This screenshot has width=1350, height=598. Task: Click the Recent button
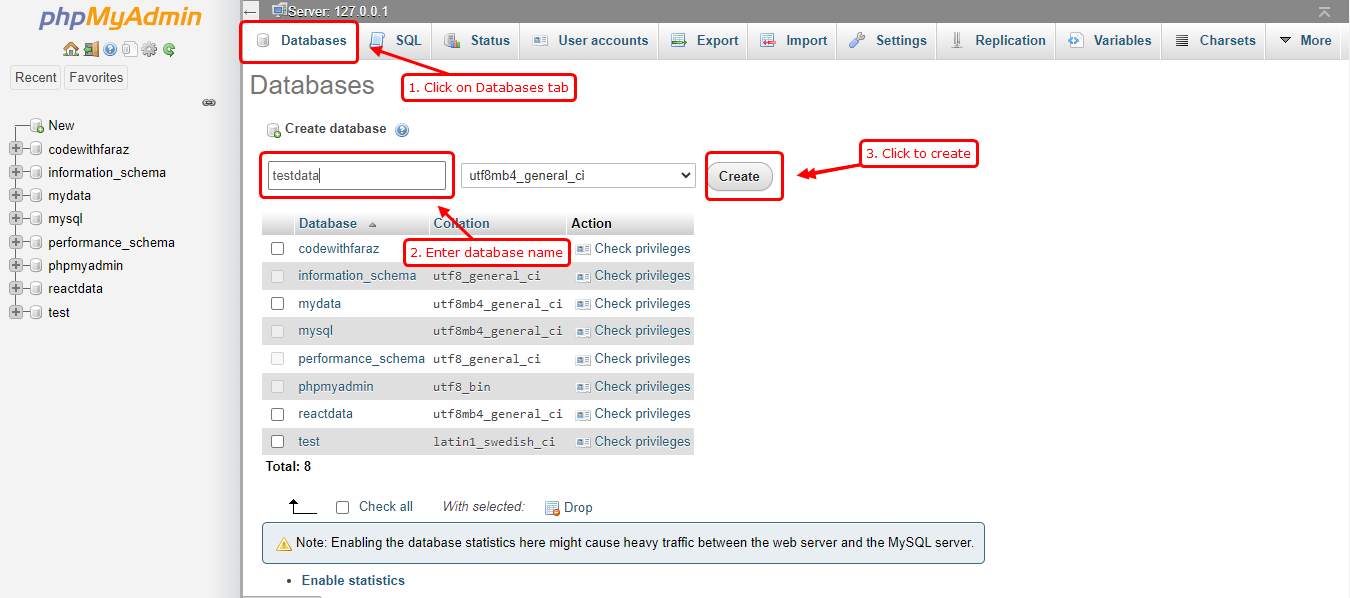tap(36, 78)
